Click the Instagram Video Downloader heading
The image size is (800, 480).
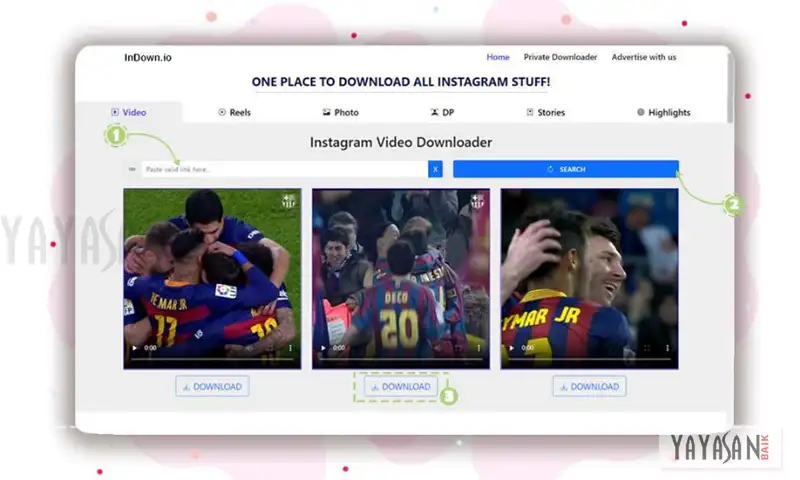401,142
